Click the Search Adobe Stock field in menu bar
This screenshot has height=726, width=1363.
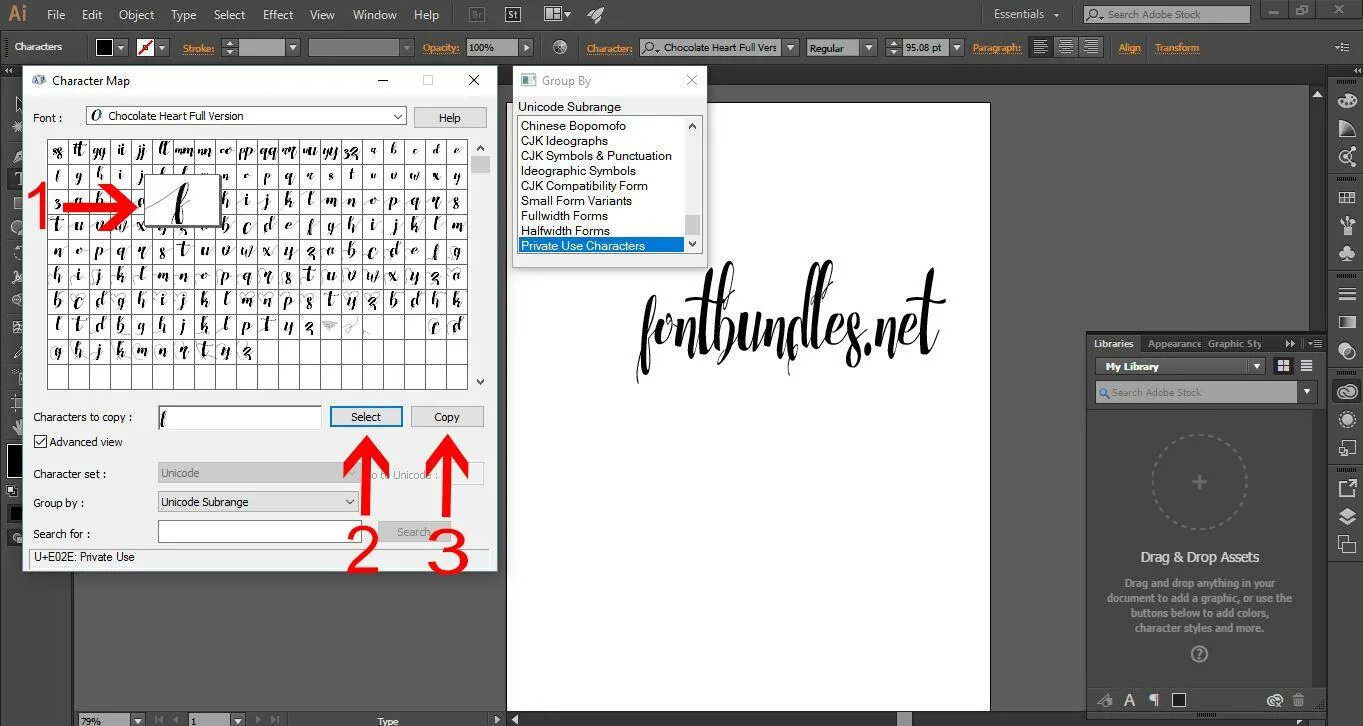(x=1166, y=15)
